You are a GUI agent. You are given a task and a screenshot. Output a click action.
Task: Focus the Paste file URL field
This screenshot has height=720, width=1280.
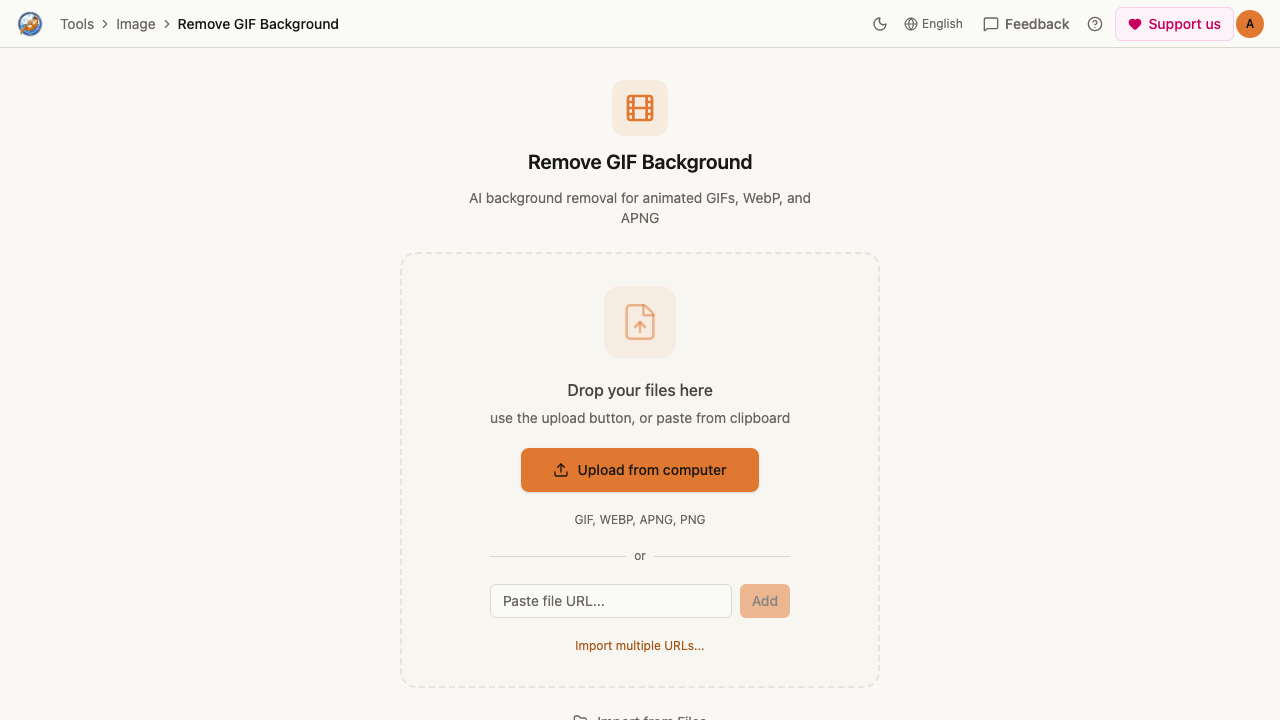pyautogui.click(x=611, y=601)
